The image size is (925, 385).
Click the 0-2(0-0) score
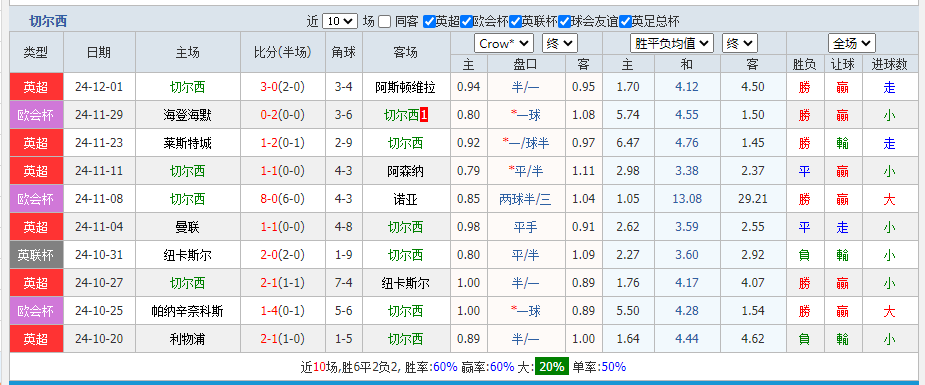(x=283, y=115)
